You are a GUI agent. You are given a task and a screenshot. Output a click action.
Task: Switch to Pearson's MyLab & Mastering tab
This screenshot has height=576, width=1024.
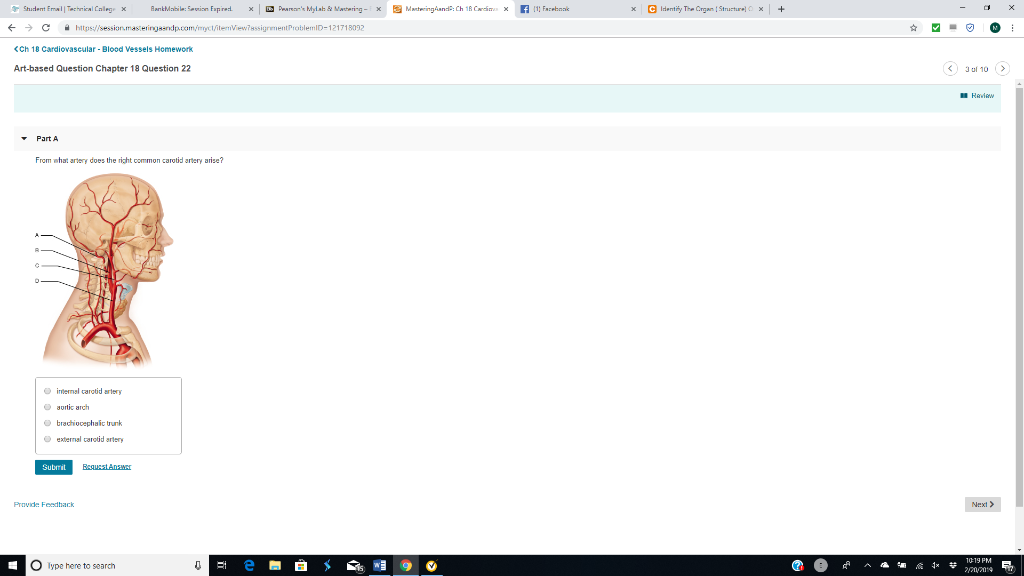[x=322, y=9]
